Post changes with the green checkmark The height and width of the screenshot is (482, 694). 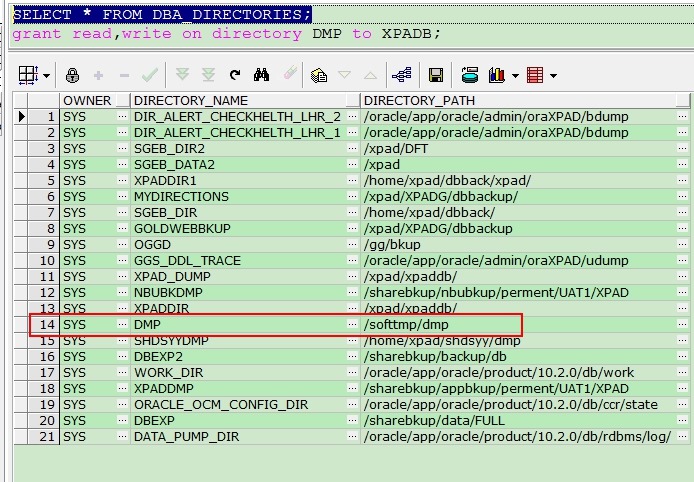150,75
